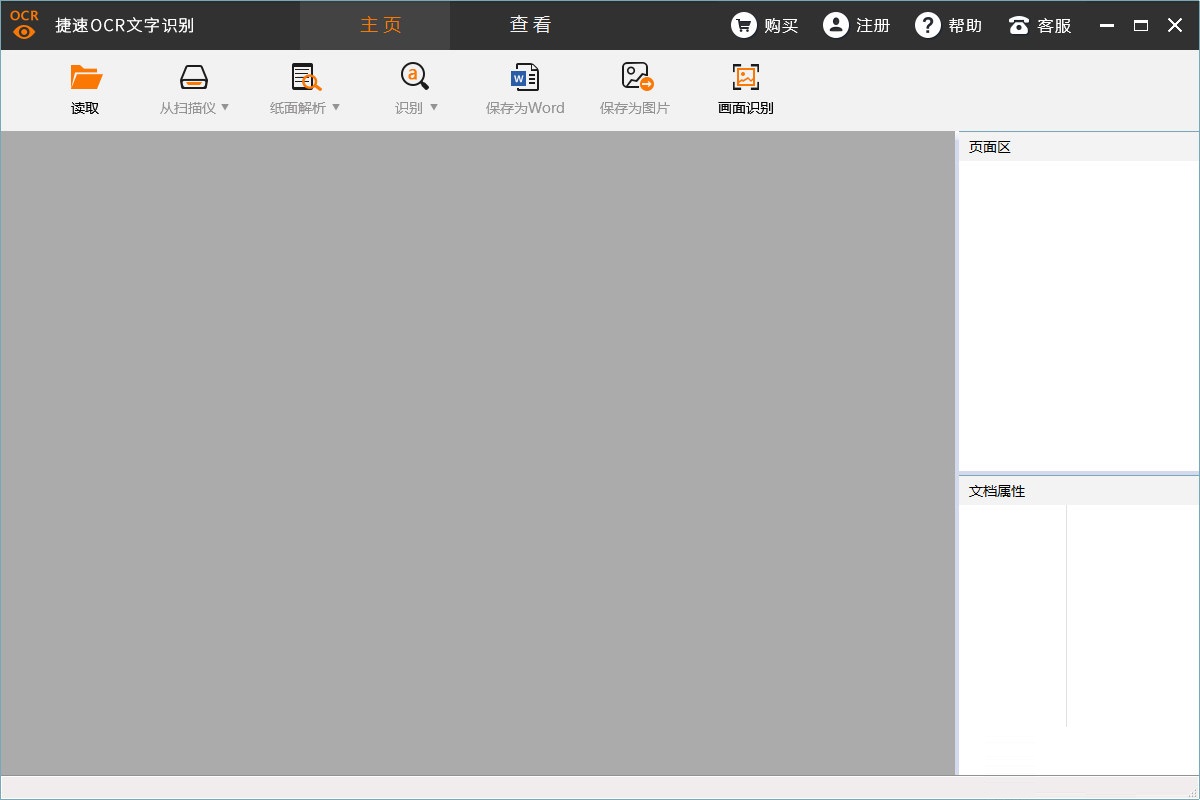Image resolution: width=1200 pixels, height=800 pixels.
Task: Click the page analysis icon above 纸面解析
Action: [305, 77]
